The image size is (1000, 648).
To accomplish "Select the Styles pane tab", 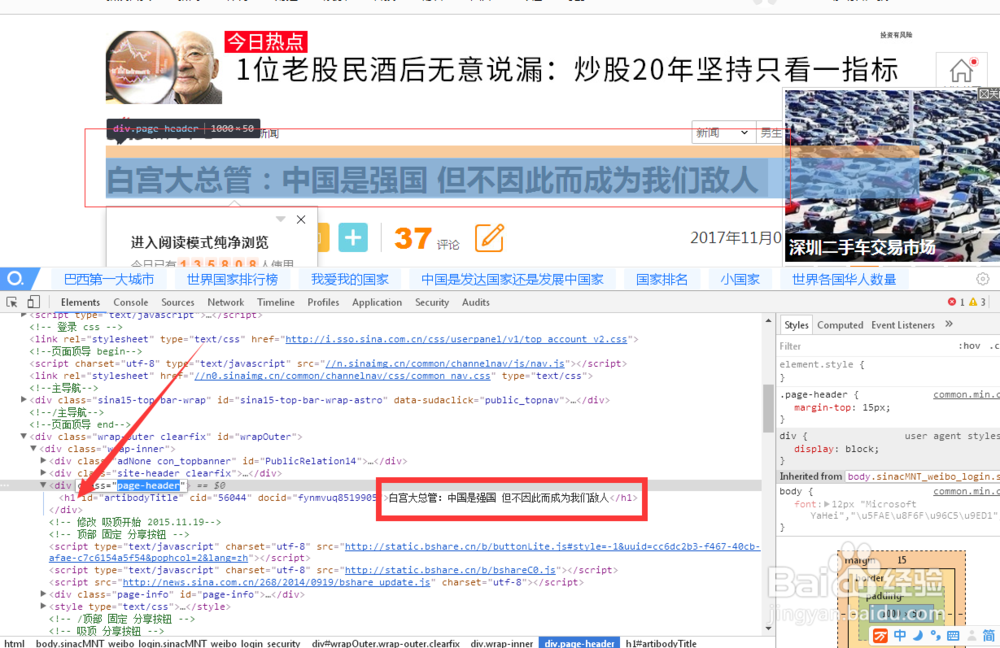I will (x=796, y=325).
